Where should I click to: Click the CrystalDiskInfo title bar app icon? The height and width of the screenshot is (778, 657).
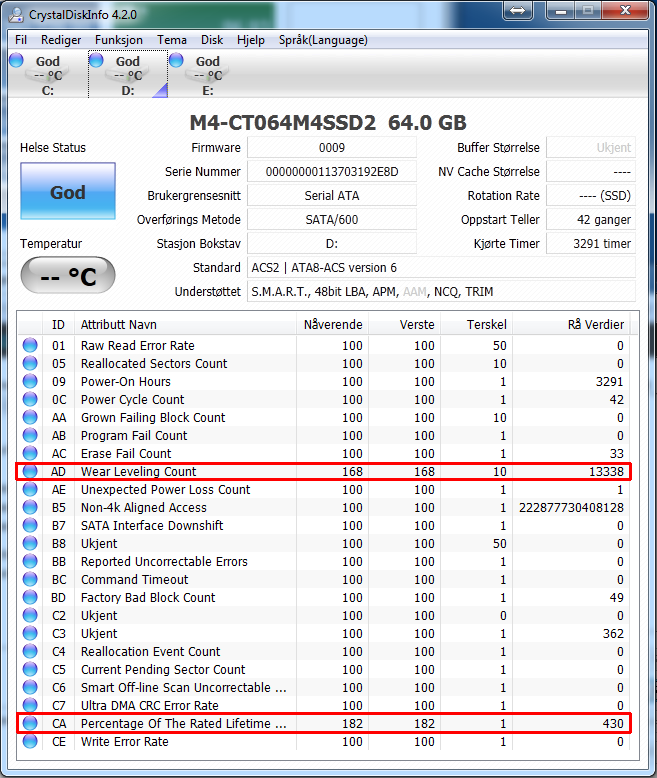tap(16, 14)
